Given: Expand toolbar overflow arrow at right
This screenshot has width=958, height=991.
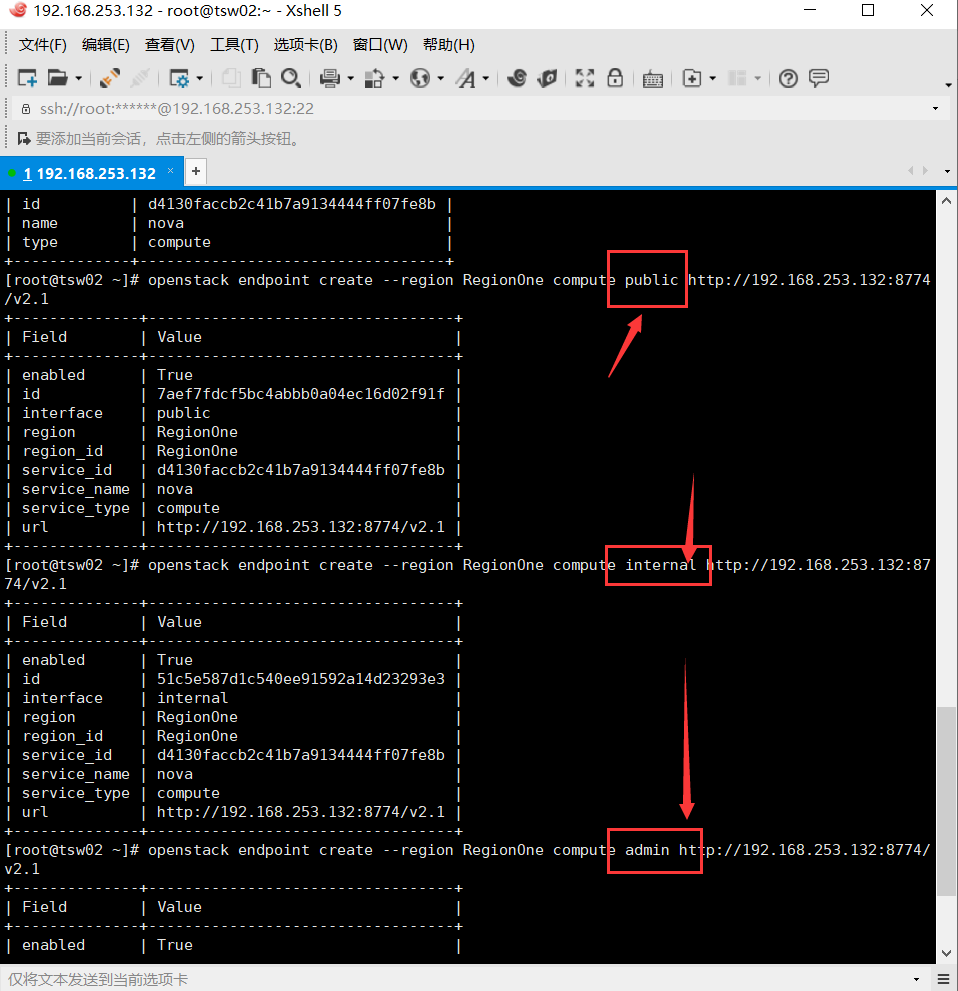Looking at the screenshot, I should click(x=948, y=85).
